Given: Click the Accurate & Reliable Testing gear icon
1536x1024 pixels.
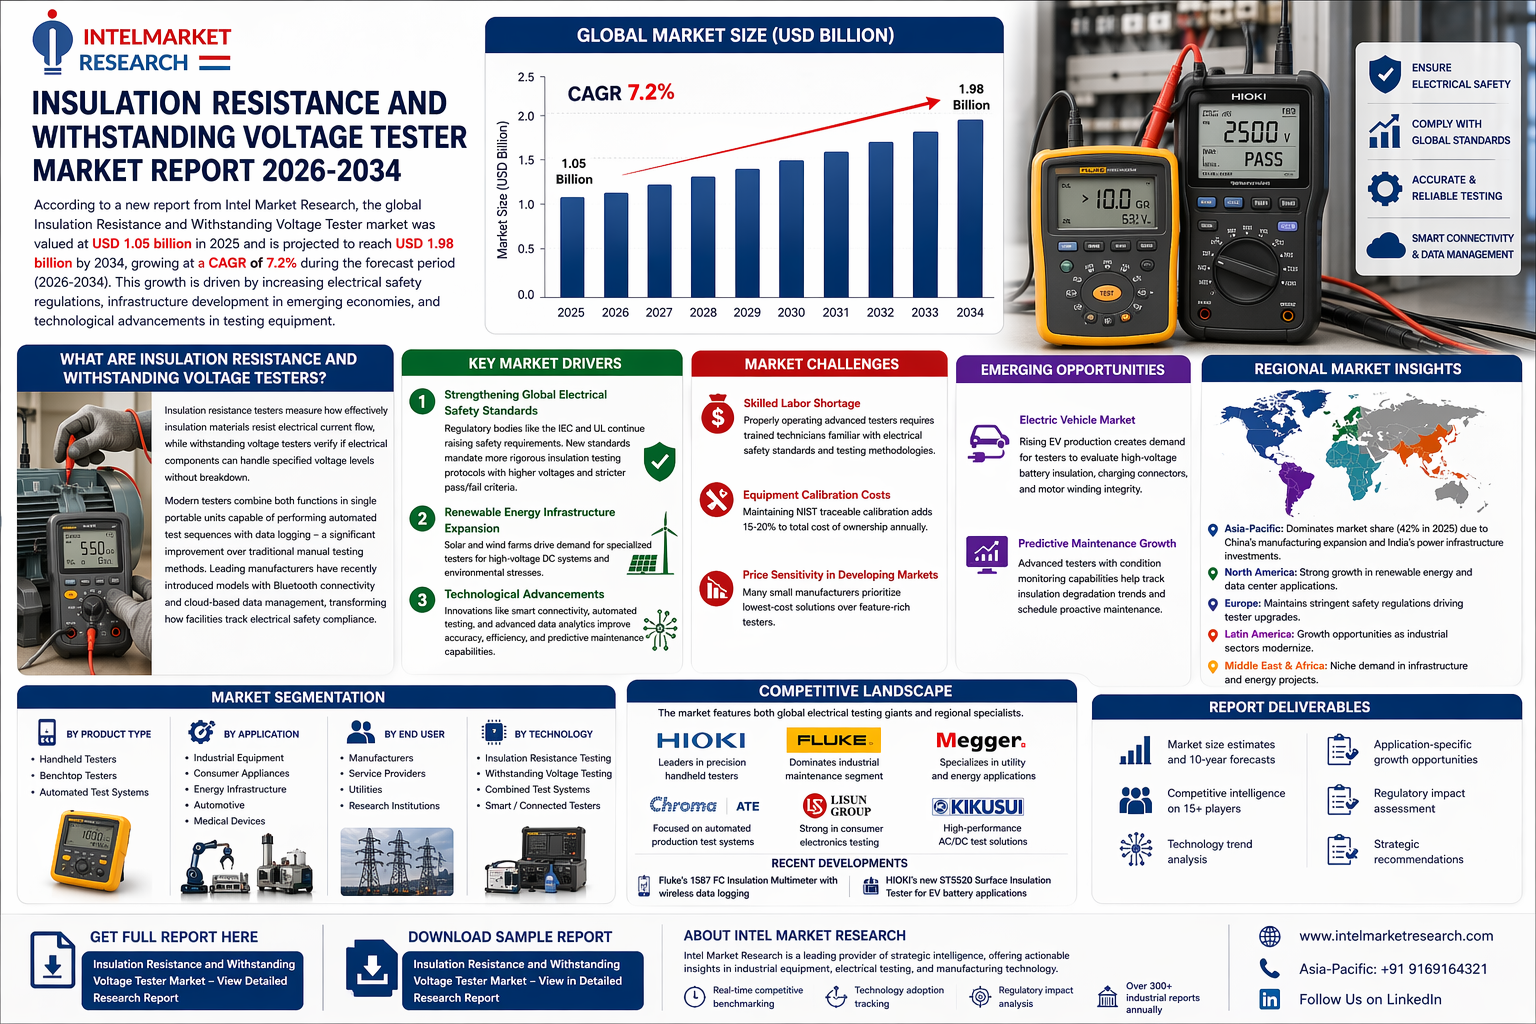Looking at the screenshot, I should click(x=1384, y=188).
